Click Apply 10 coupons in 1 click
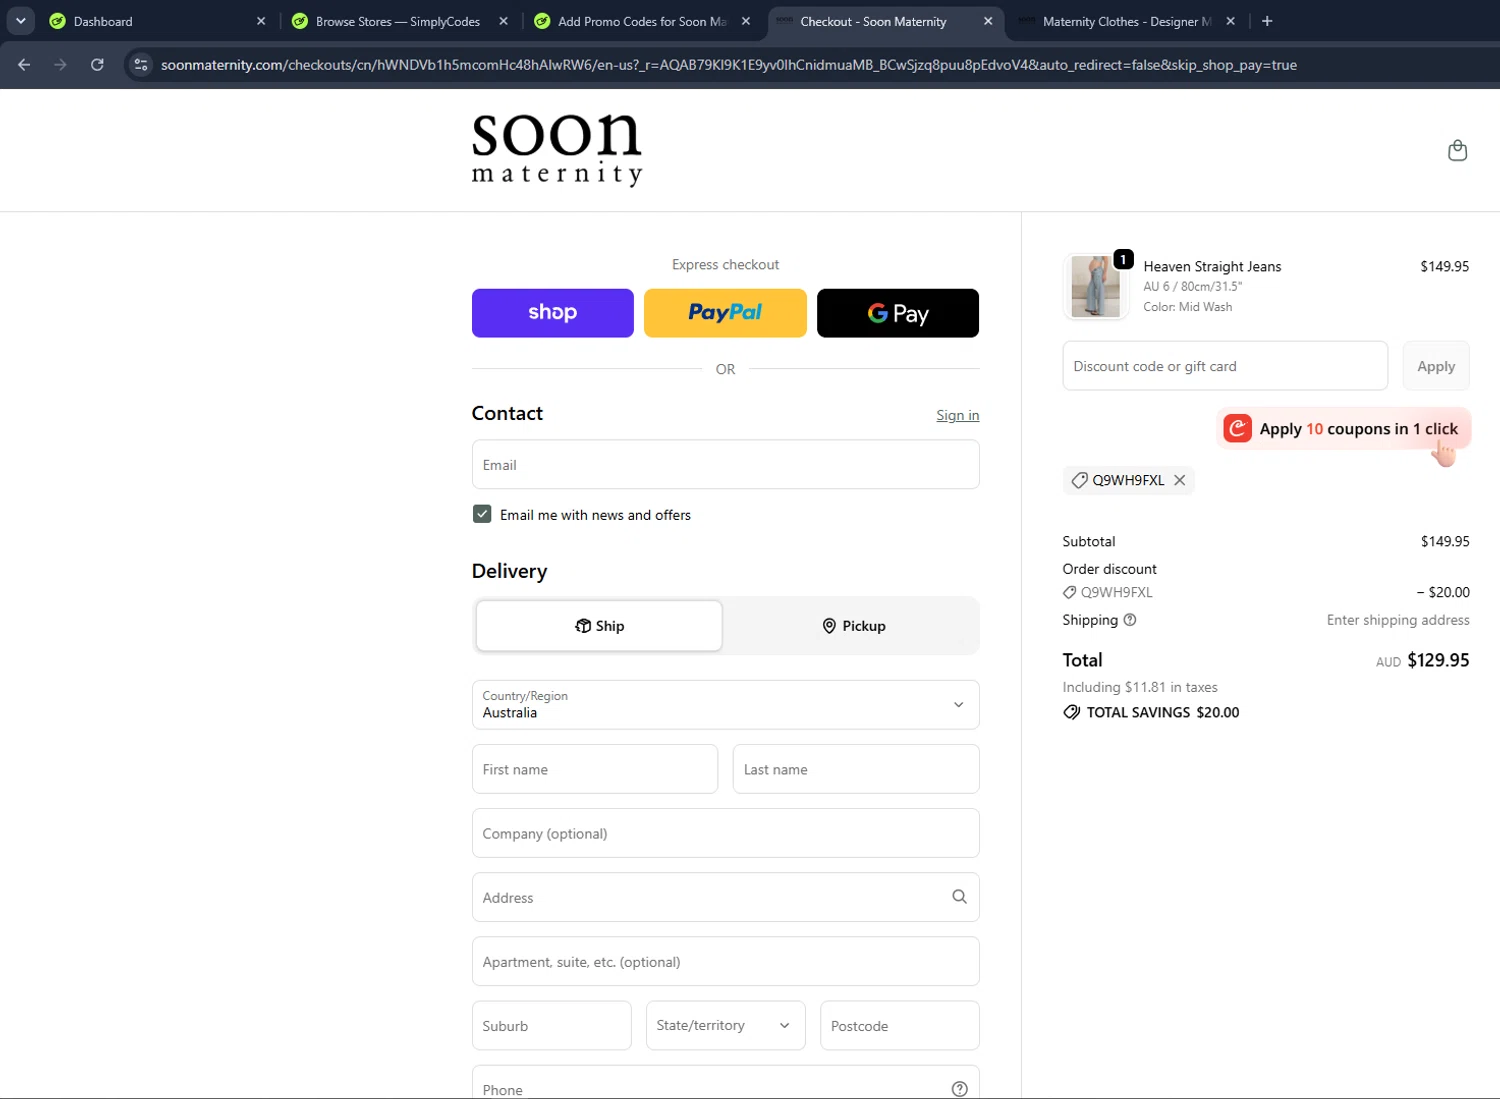 tap(1343, 429)
